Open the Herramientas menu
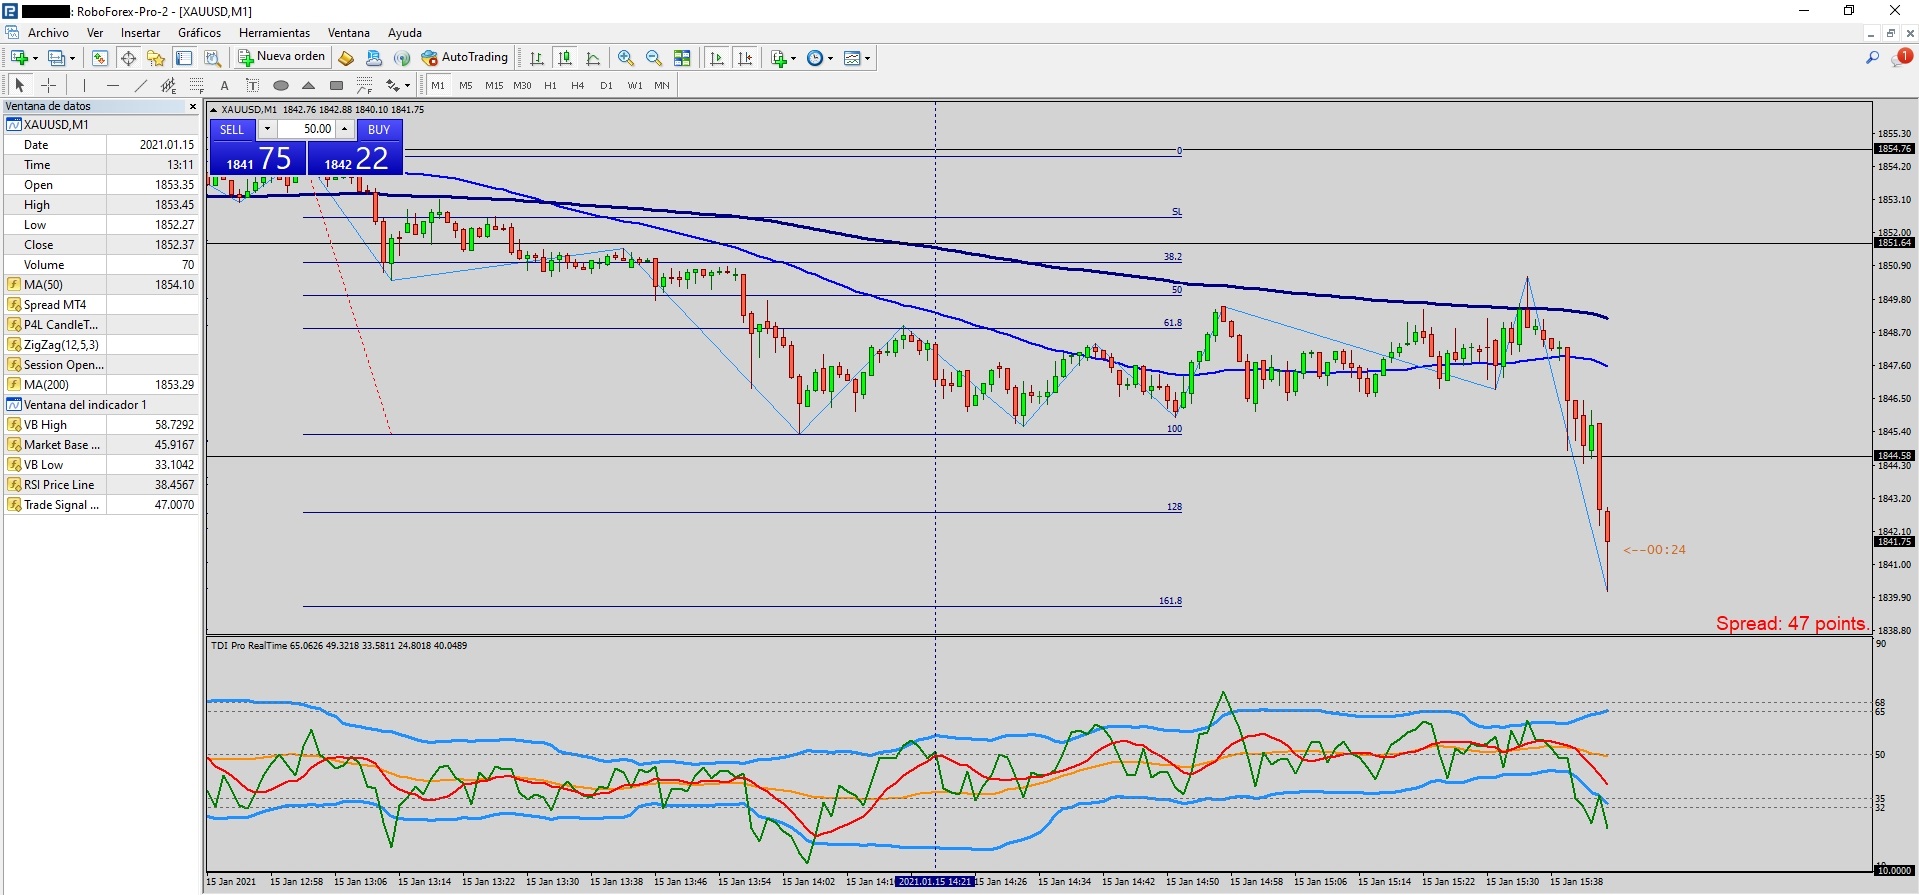The height and width of the screenshot is (895, 1919). pyautogui.click(x=274, y=33)
